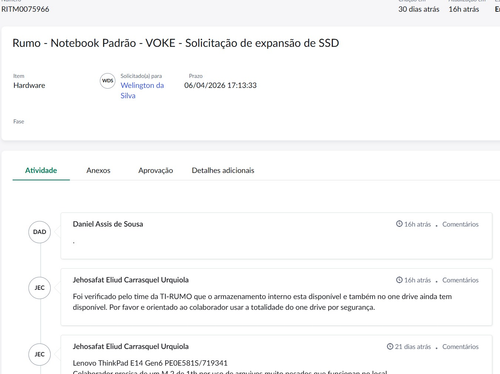
Task: Click the clock icon in Daniel Assis's entry
Action: 399,224
